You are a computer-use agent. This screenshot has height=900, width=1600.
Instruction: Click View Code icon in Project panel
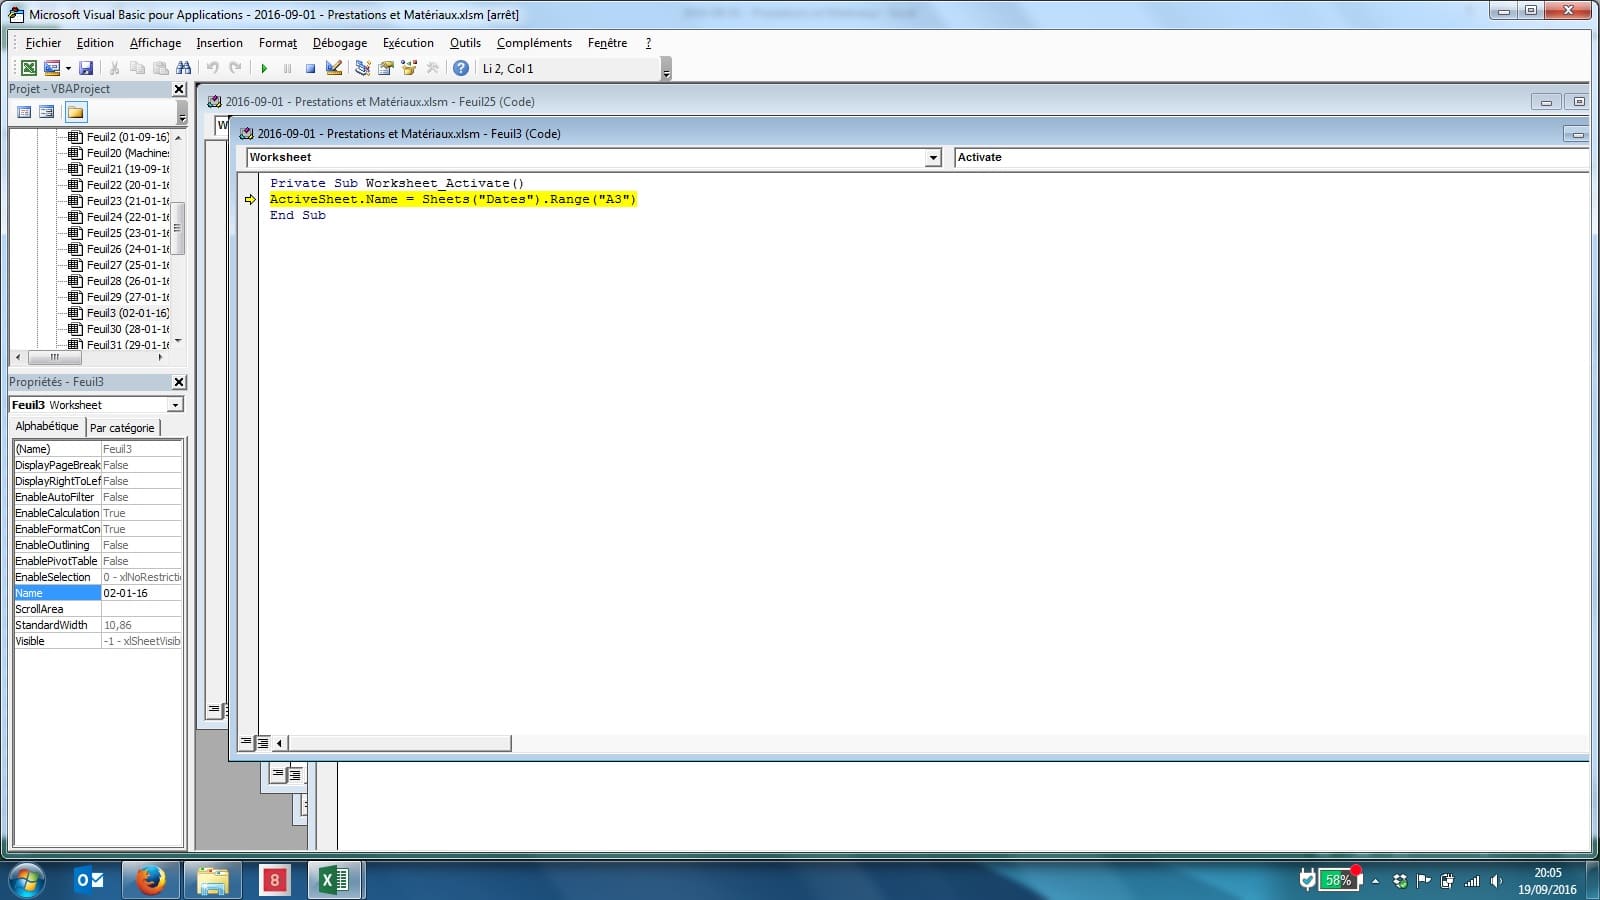(x=24, y=112)
